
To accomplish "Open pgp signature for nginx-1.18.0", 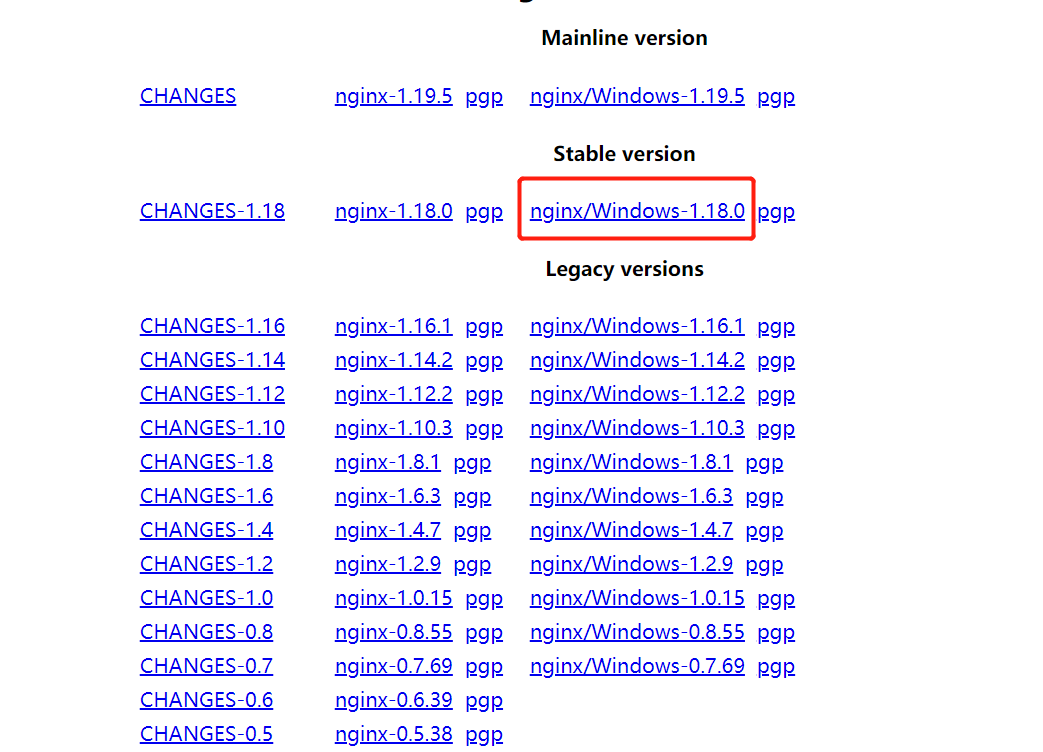I will 484,212.
